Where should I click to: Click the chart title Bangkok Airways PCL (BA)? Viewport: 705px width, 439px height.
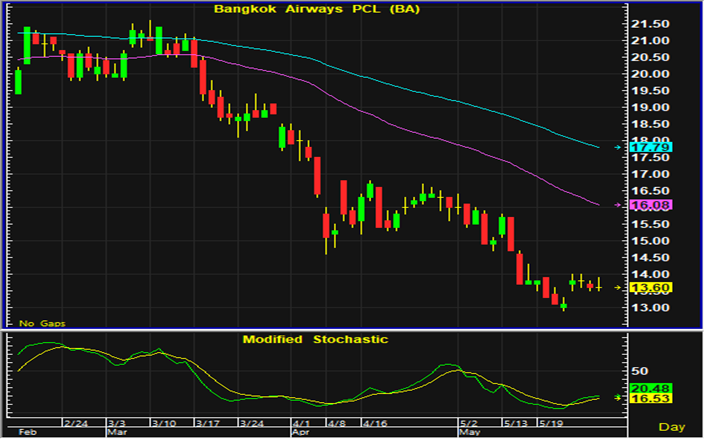317,9
